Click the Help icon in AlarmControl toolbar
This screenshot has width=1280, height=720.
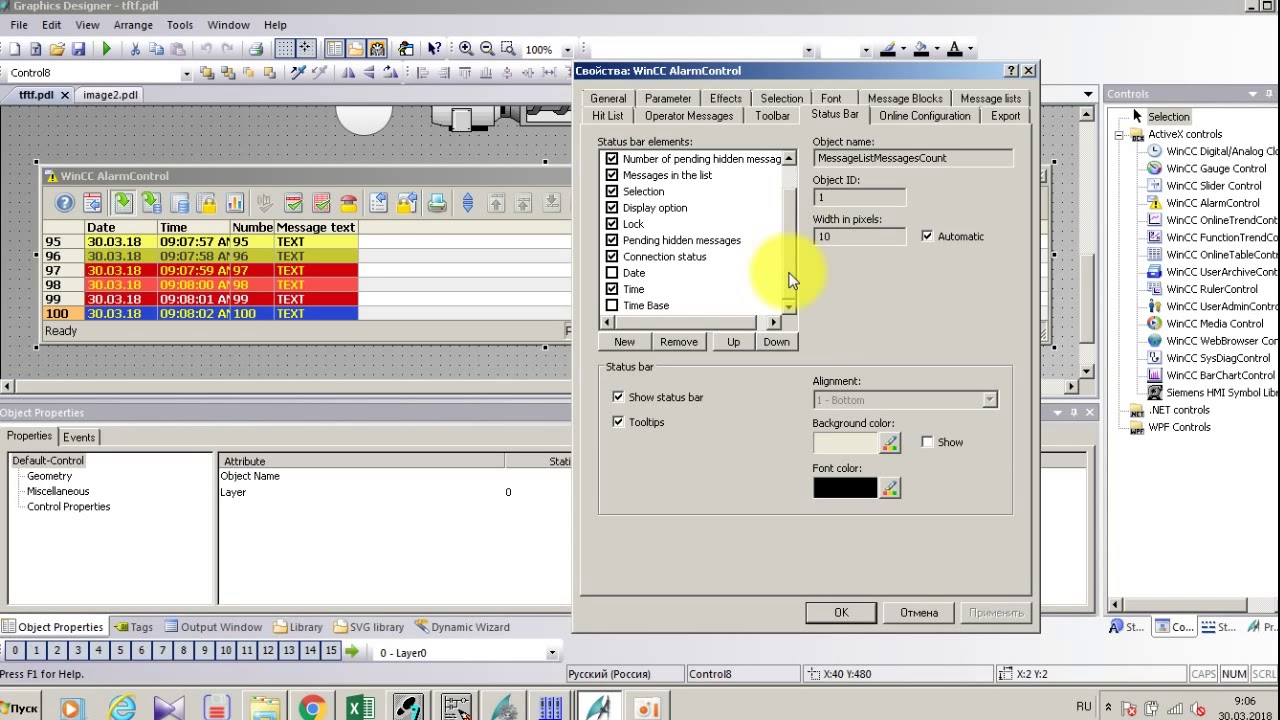(x=65, y=203)
